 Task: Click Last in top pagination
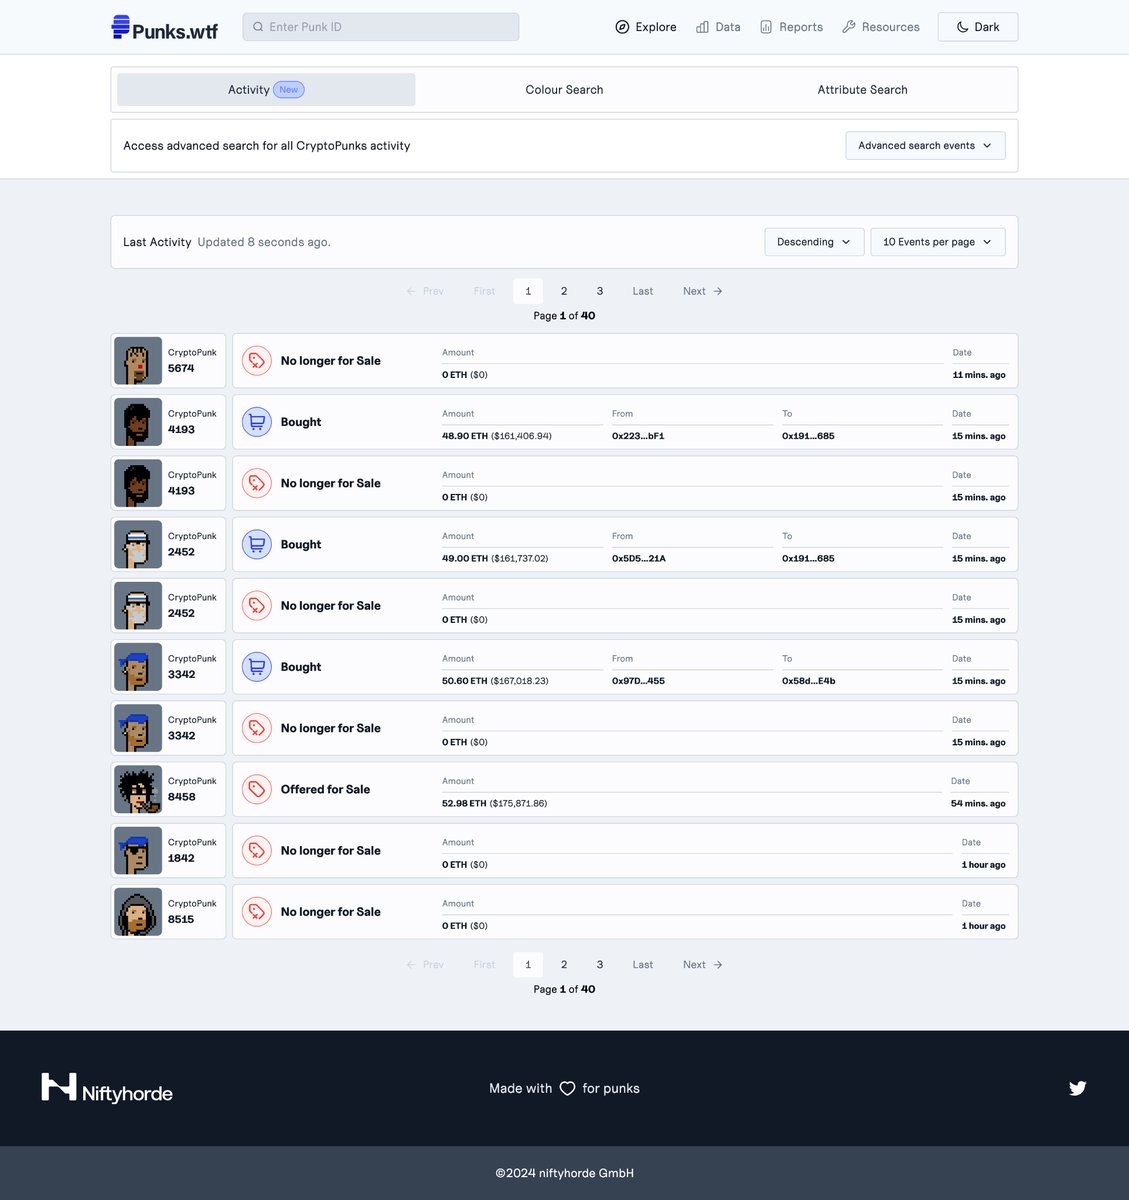(x=643, y=291)
